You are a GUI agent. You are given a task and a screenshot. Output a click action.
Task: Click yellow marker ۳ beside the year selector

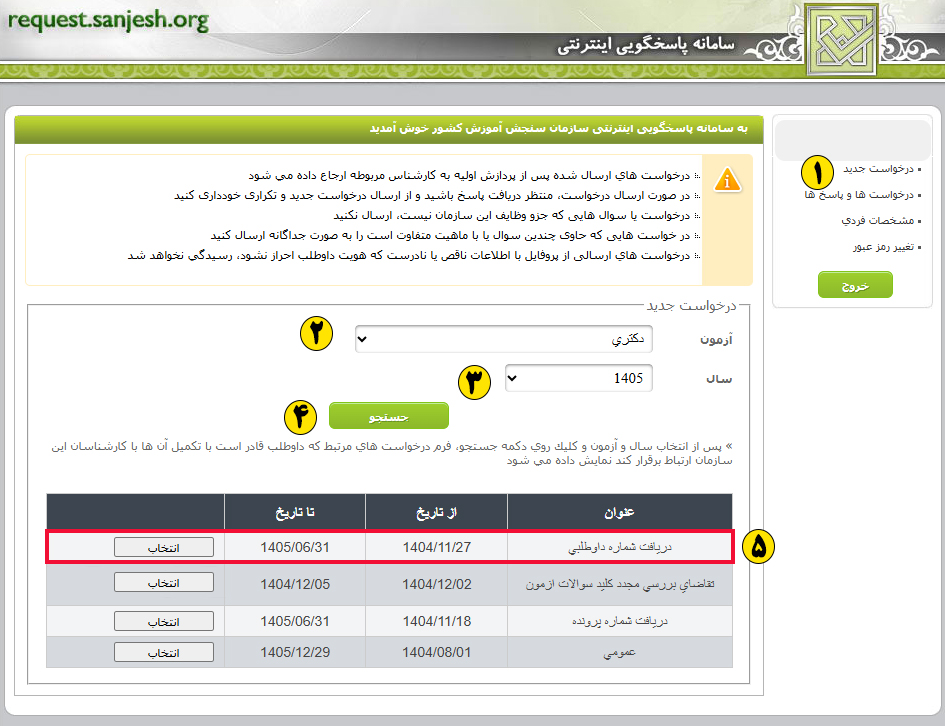(475, 383)
